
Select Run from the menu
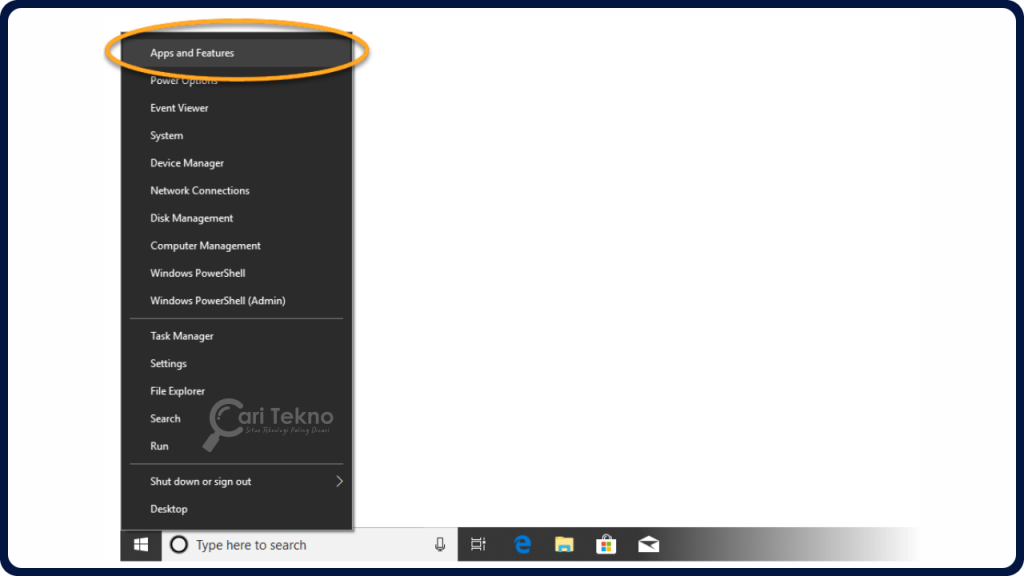click(x=158, y=445)
